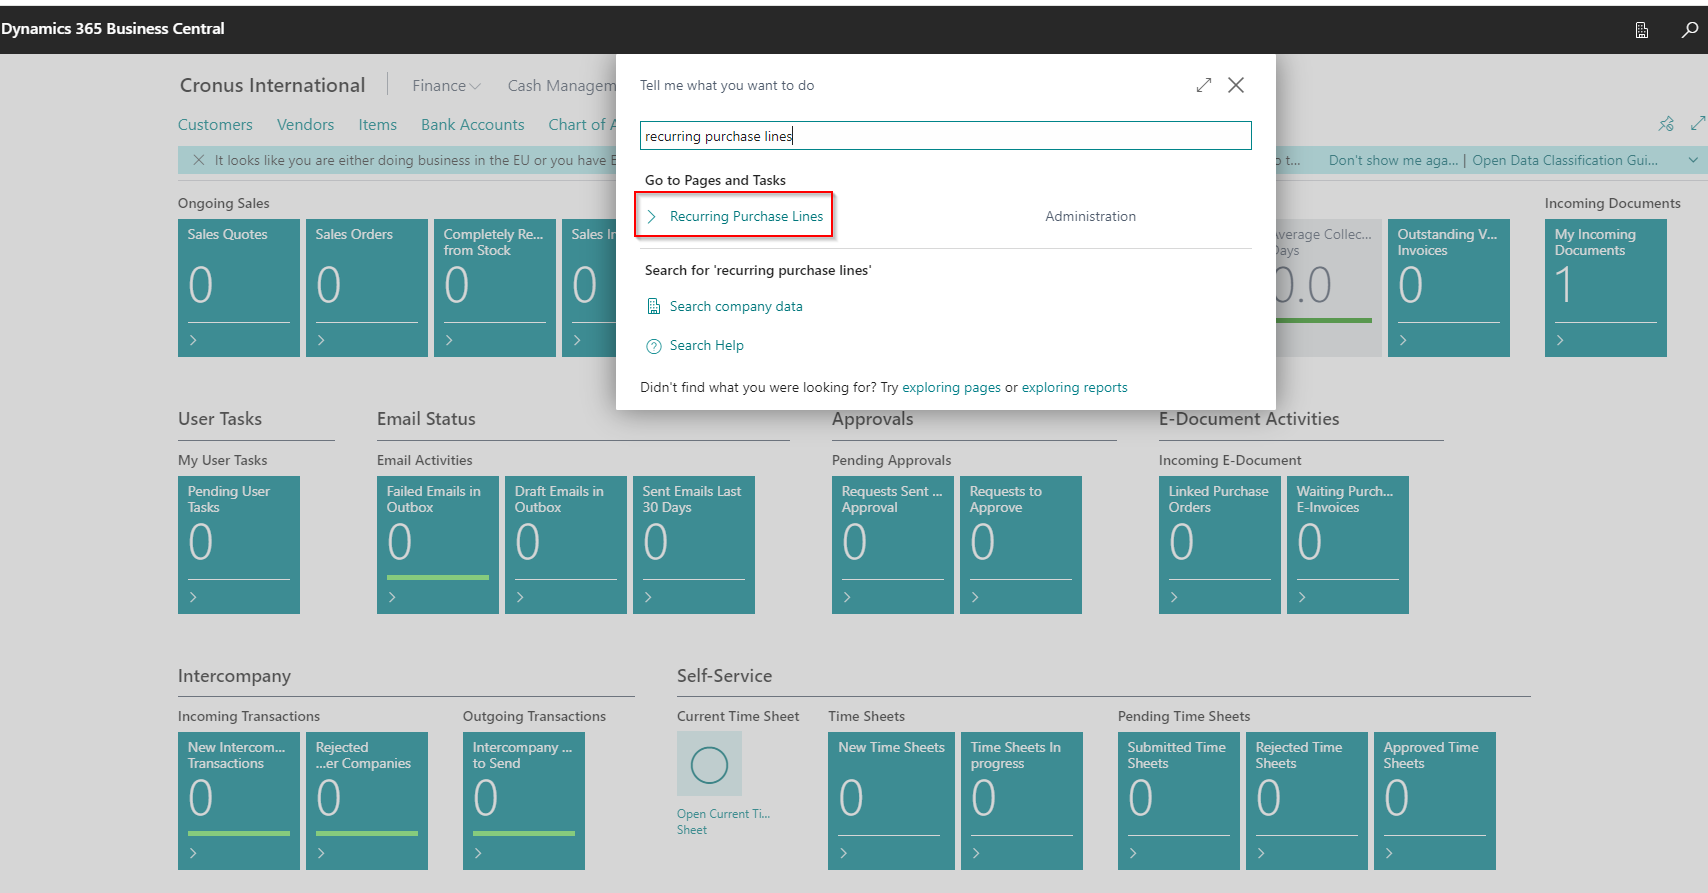Click the Intercompany section heading
Image resolution: width=1708 pixels, height=893 pixels.
[x=234, y=676]
